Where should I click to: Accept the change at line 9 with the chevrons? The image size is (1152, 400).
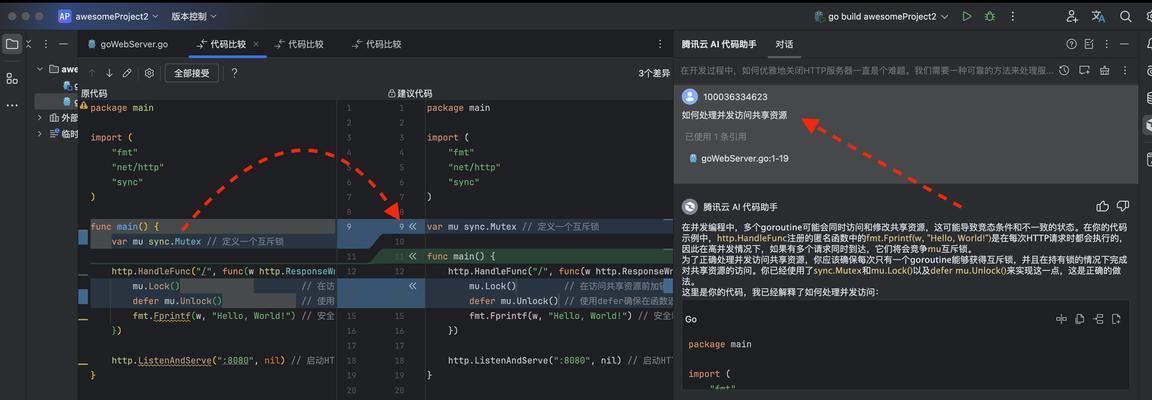(412, 226)
